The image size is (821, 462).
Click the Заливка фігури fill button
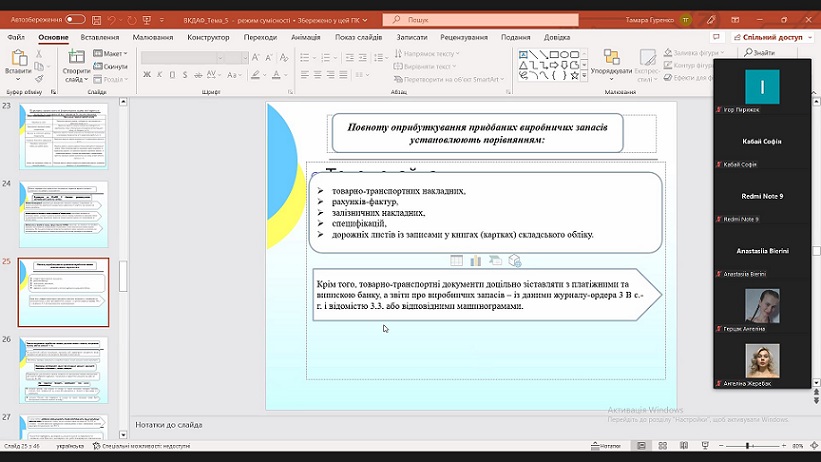[x=694, y=53]
